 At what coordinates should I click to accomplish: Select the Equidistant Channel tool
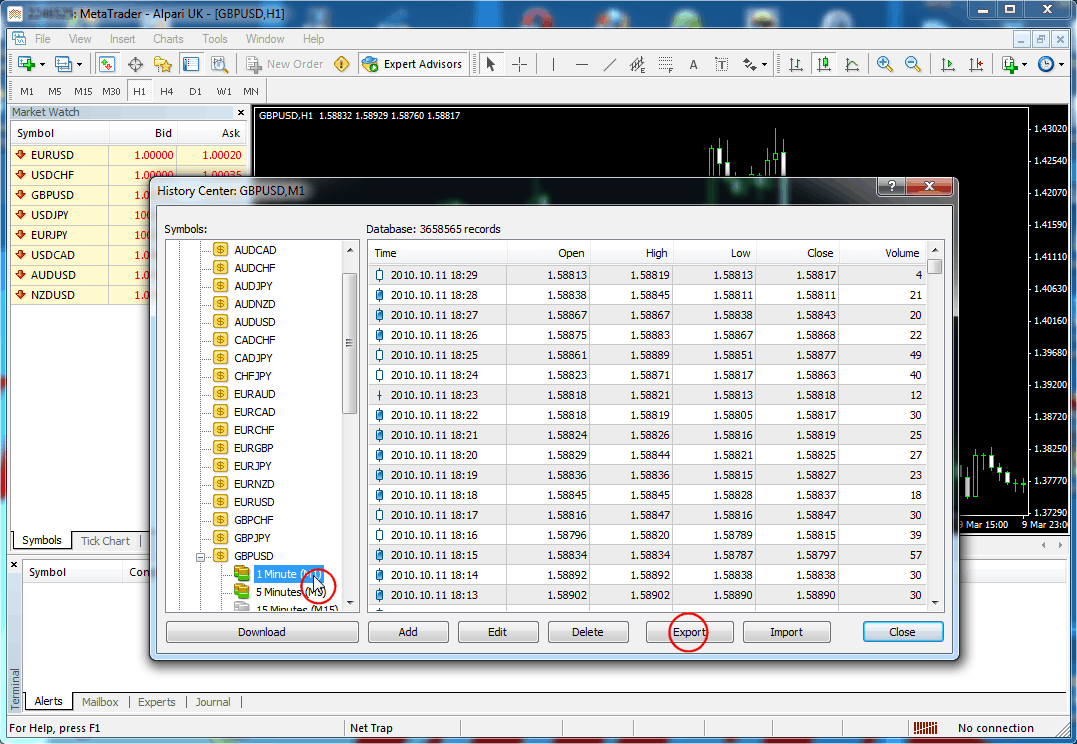point(637,64)
